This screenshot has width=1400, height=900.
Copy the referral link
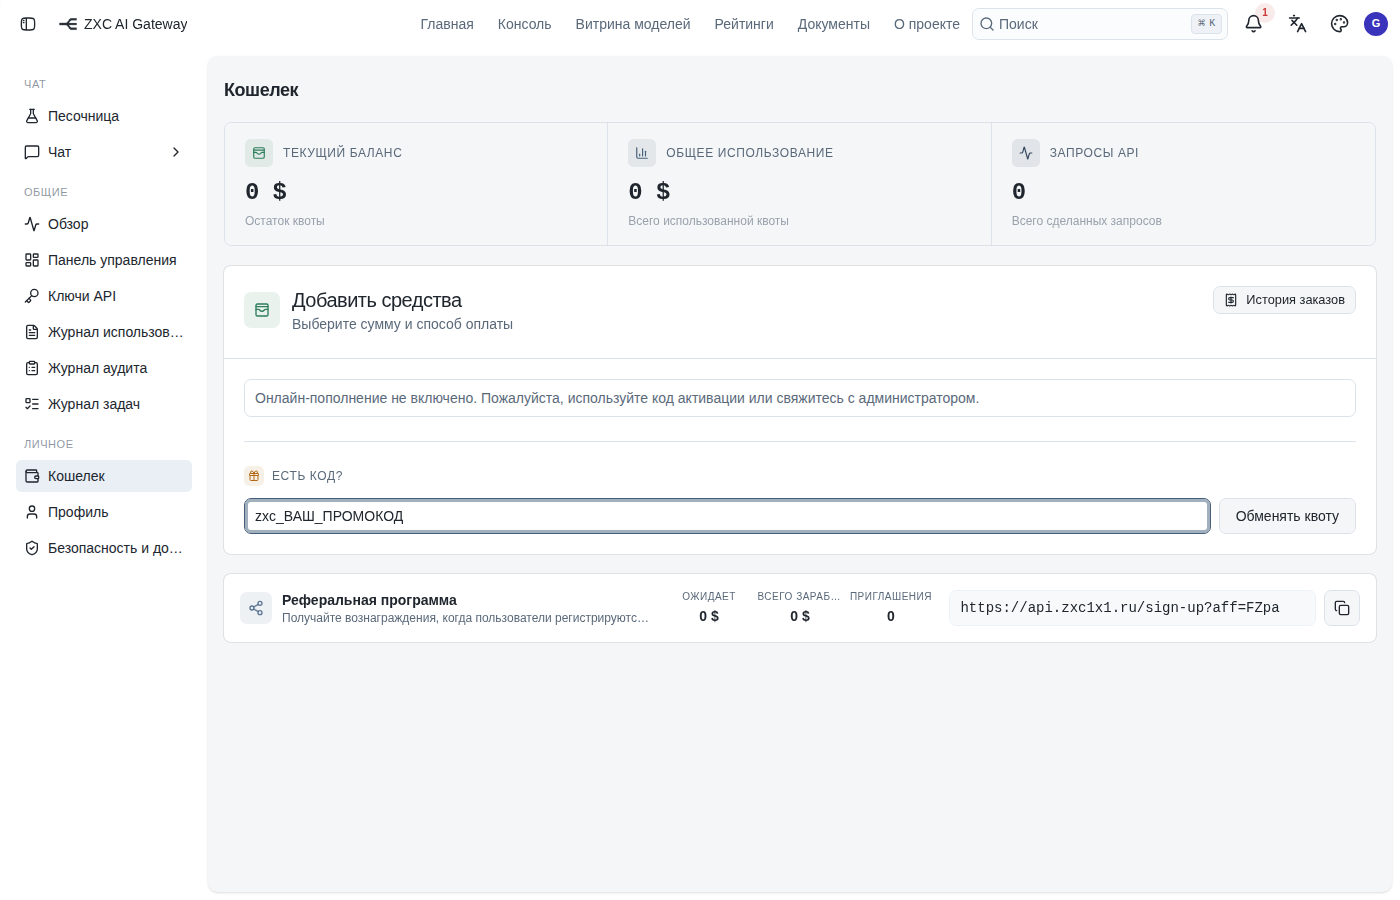(1342, 608)
